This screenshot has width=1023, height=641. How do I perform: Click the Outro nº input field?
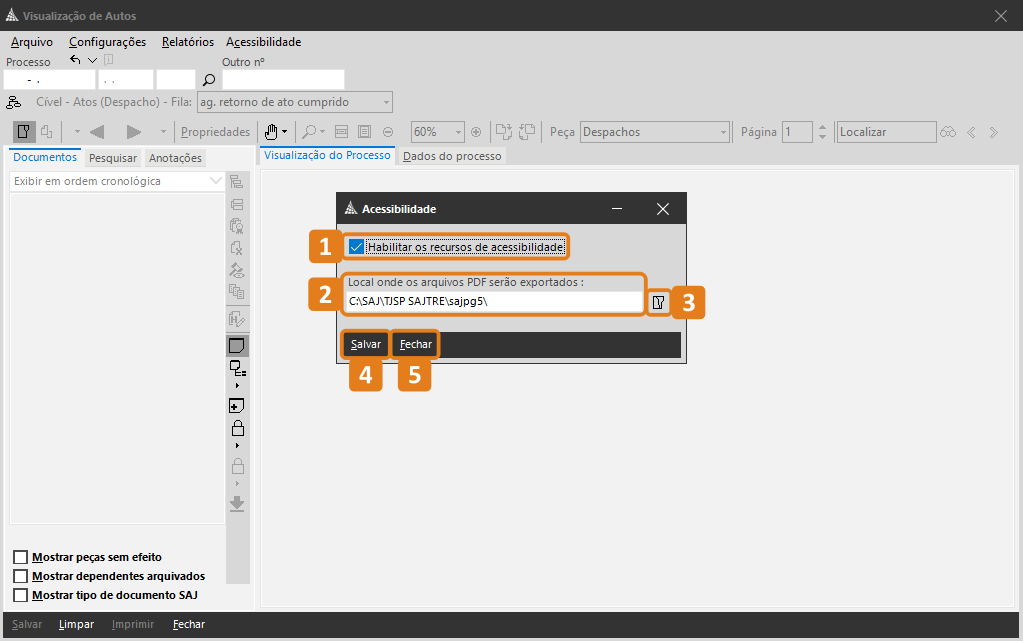pyautogui.click(x=283, y=80)
